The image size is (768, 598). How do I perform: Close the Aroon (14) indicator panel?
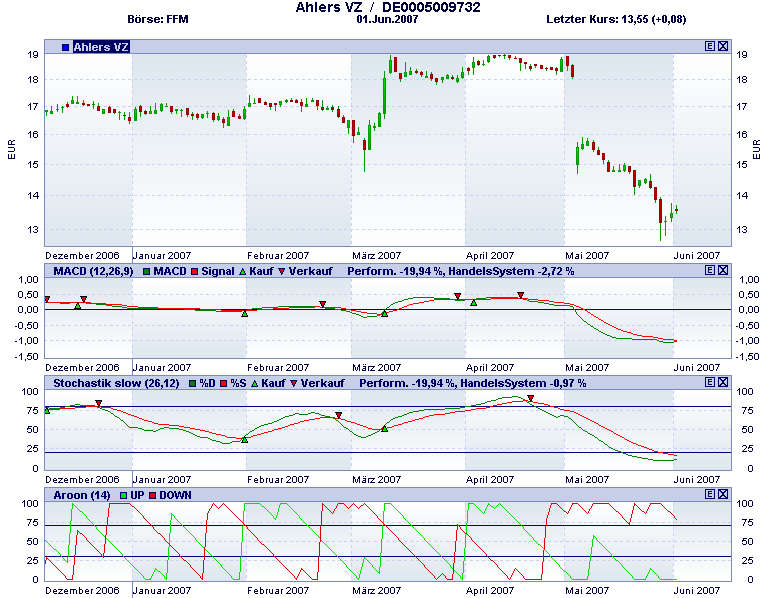coord(723,494)
